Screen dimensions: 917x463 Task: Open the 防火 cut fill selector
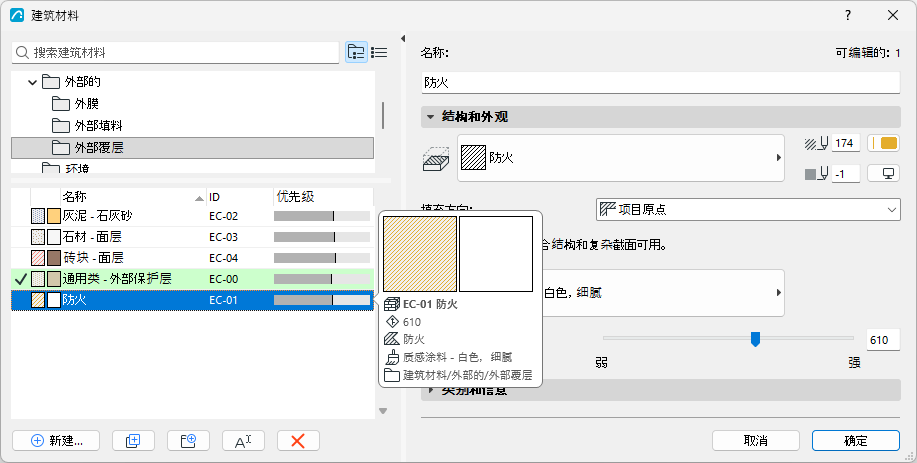point(620,158)
